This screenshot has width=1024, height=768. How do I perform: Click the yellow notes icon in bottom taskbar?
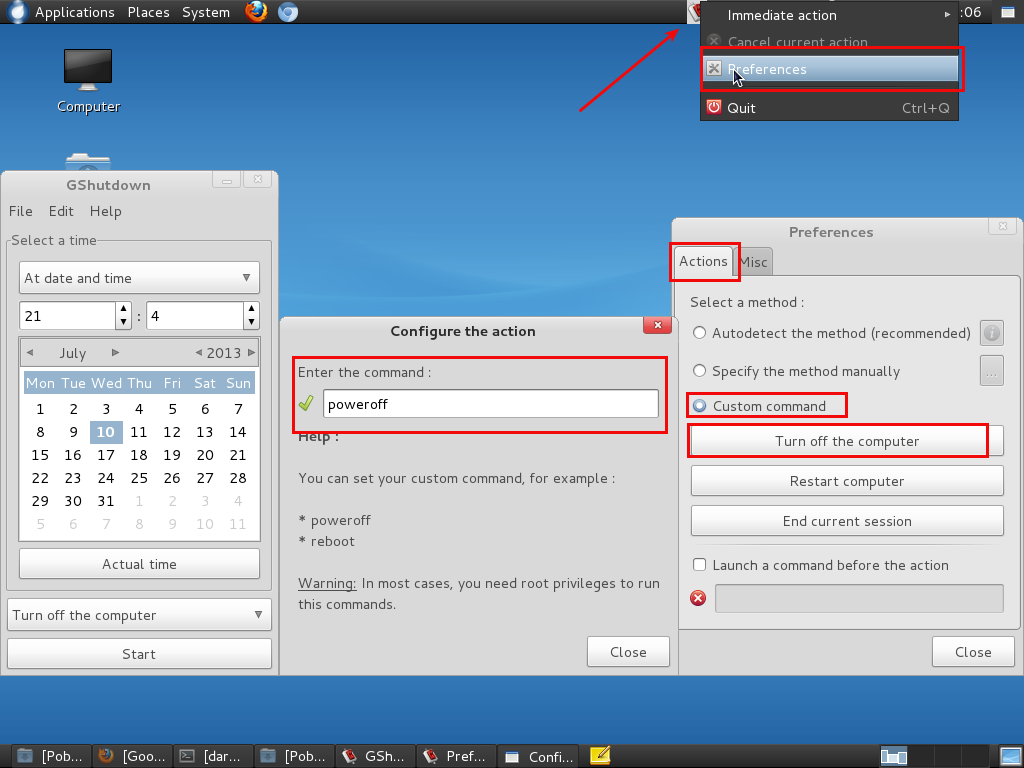(x=600, y=756)
